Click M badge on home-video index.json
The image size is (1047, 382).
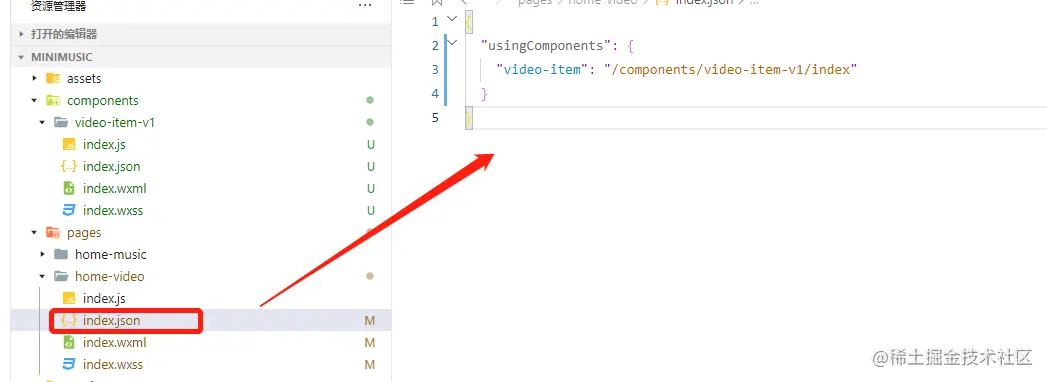click(369, 321)
